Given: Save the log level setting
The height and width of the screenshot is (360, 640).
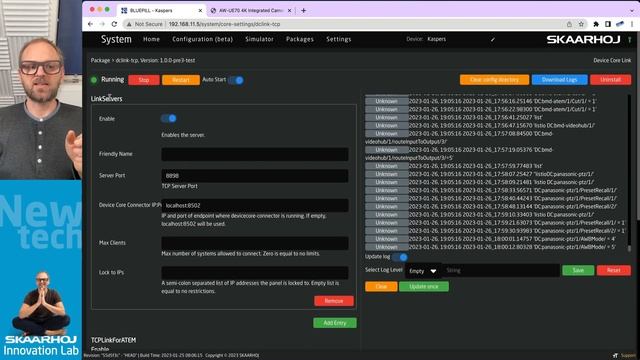Looking at the screenshot, I should coord(578,270).
